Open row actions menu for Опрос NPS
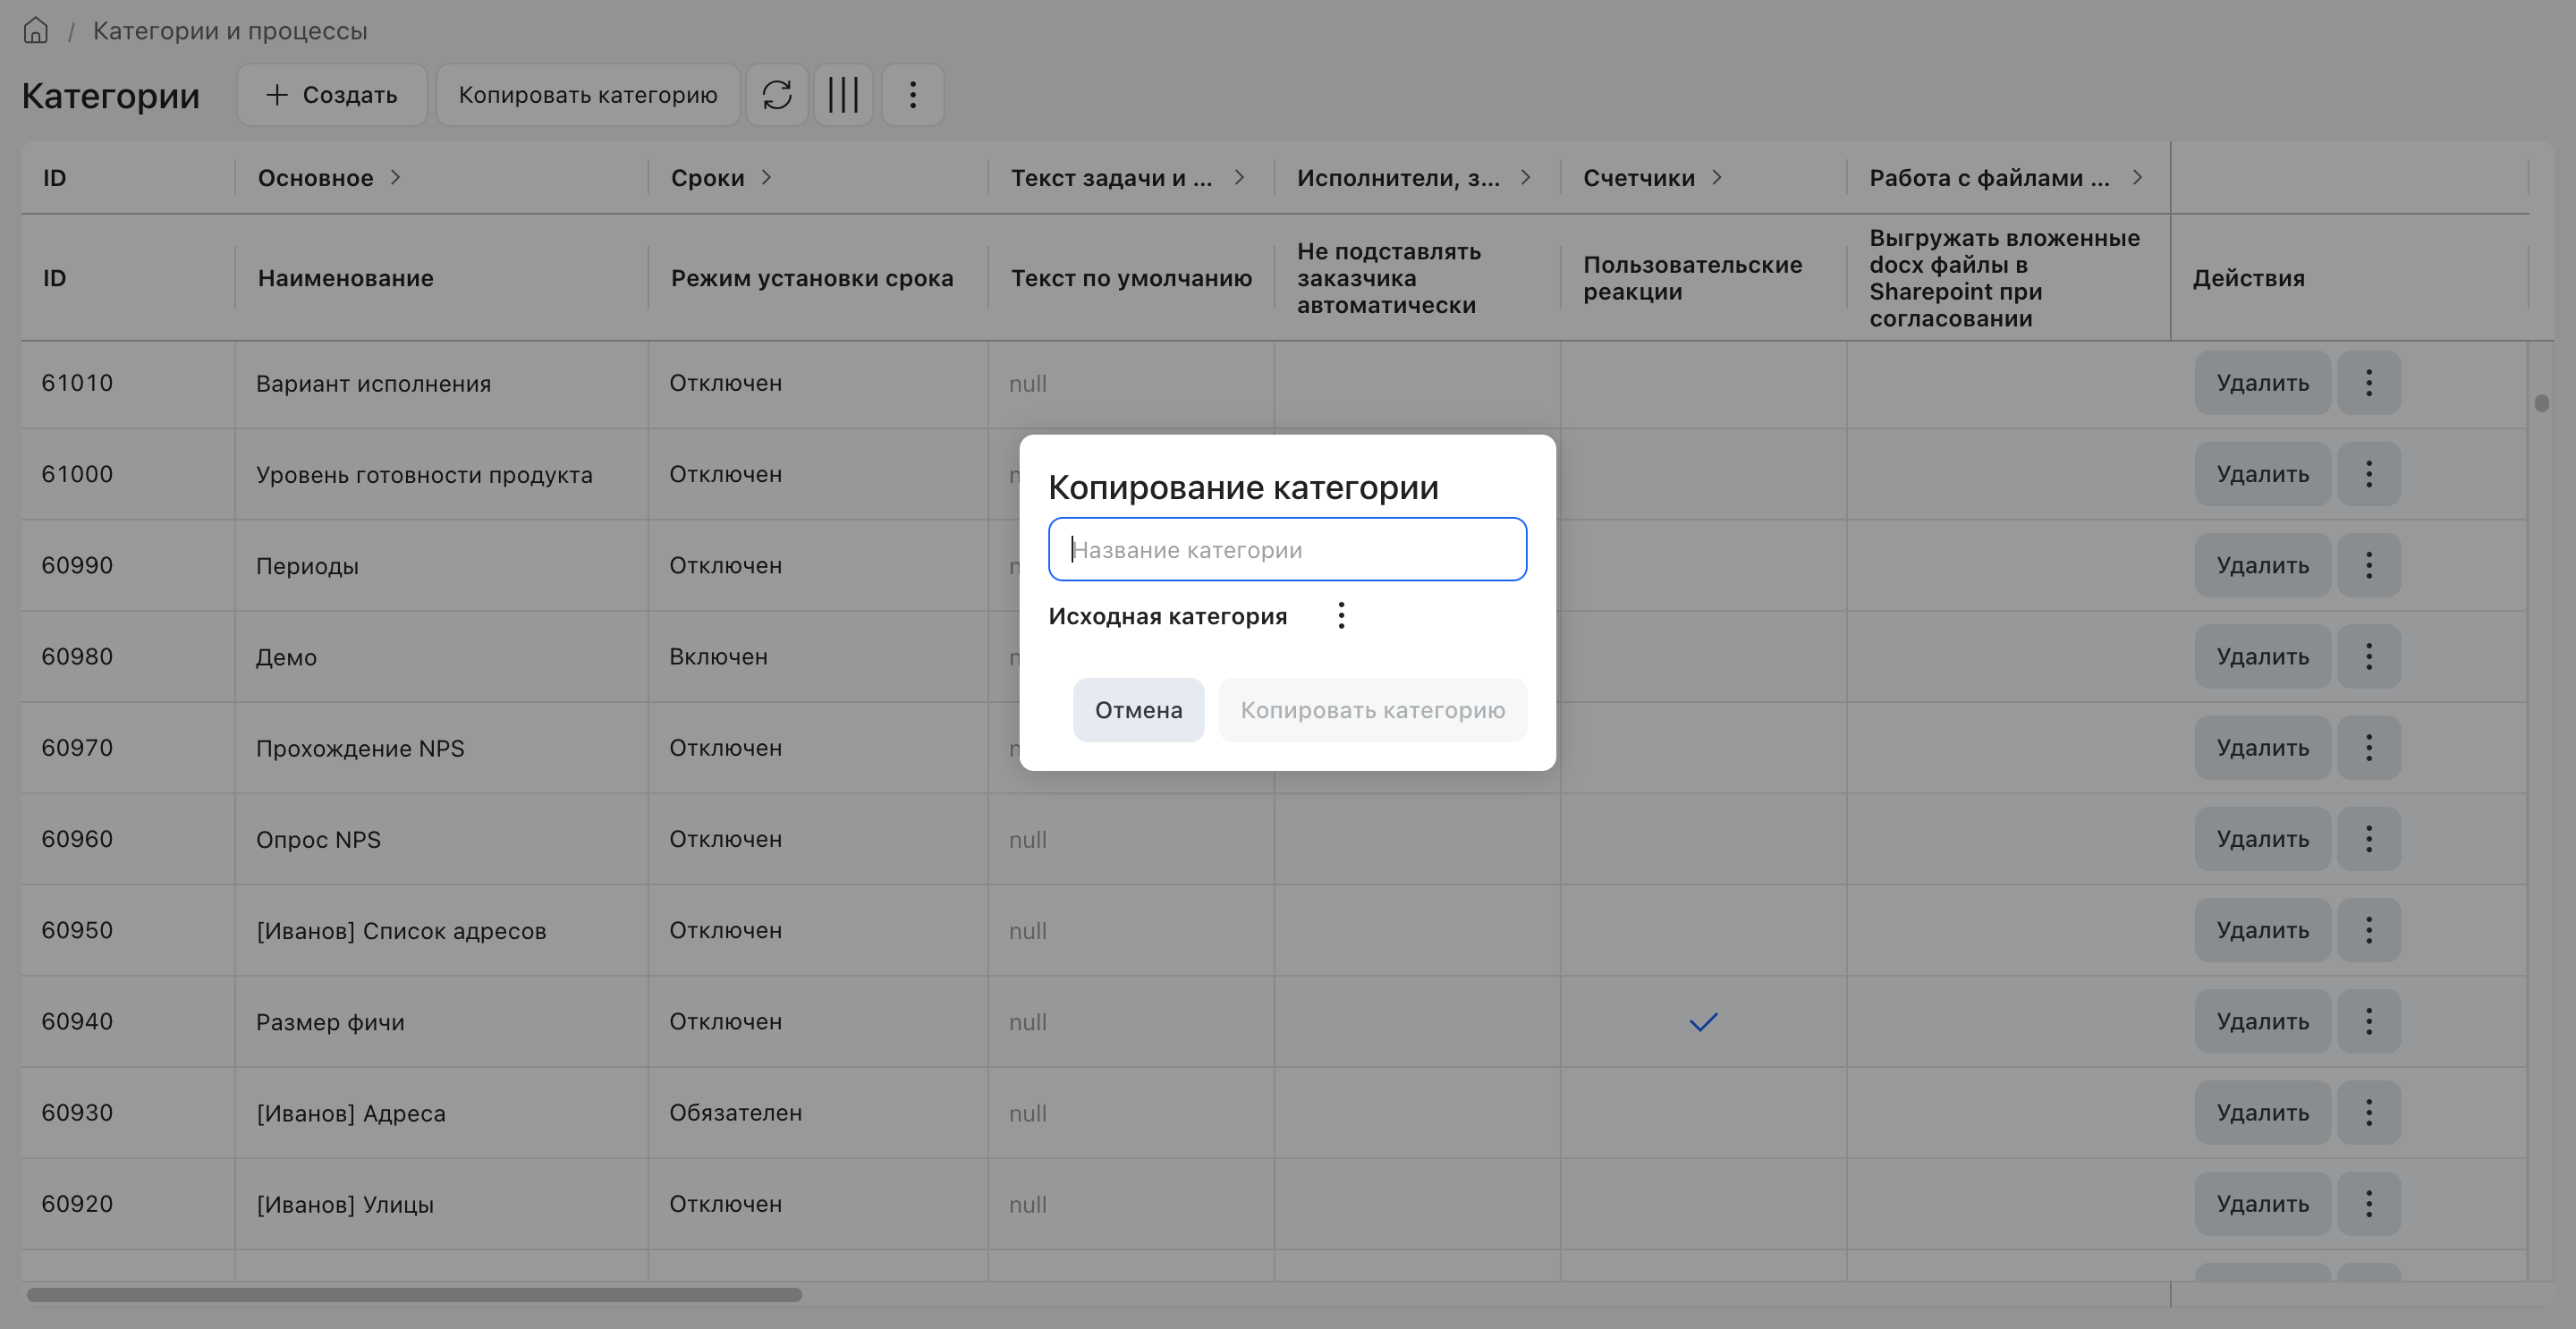 (x=2368, y=839)
